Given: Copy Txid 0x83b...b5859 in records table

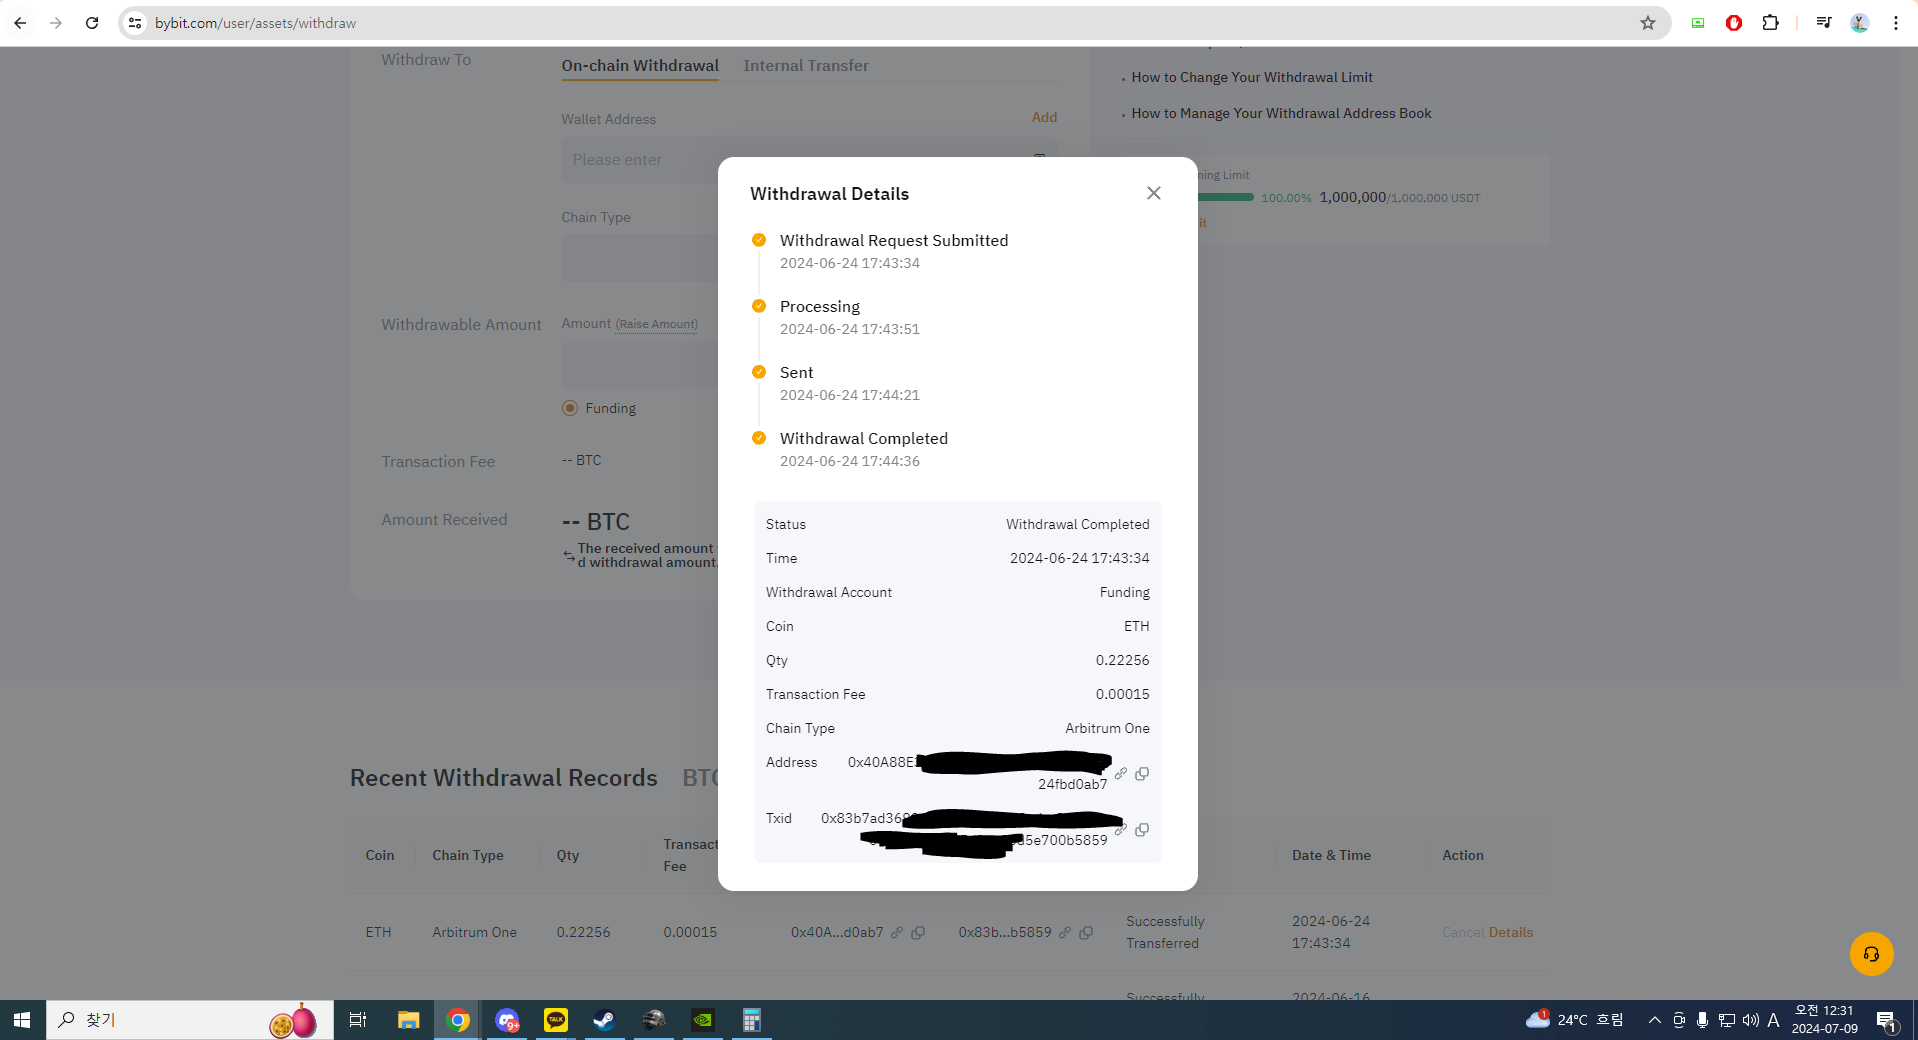Looking at the screenshot, I should tap(1086, 932).
